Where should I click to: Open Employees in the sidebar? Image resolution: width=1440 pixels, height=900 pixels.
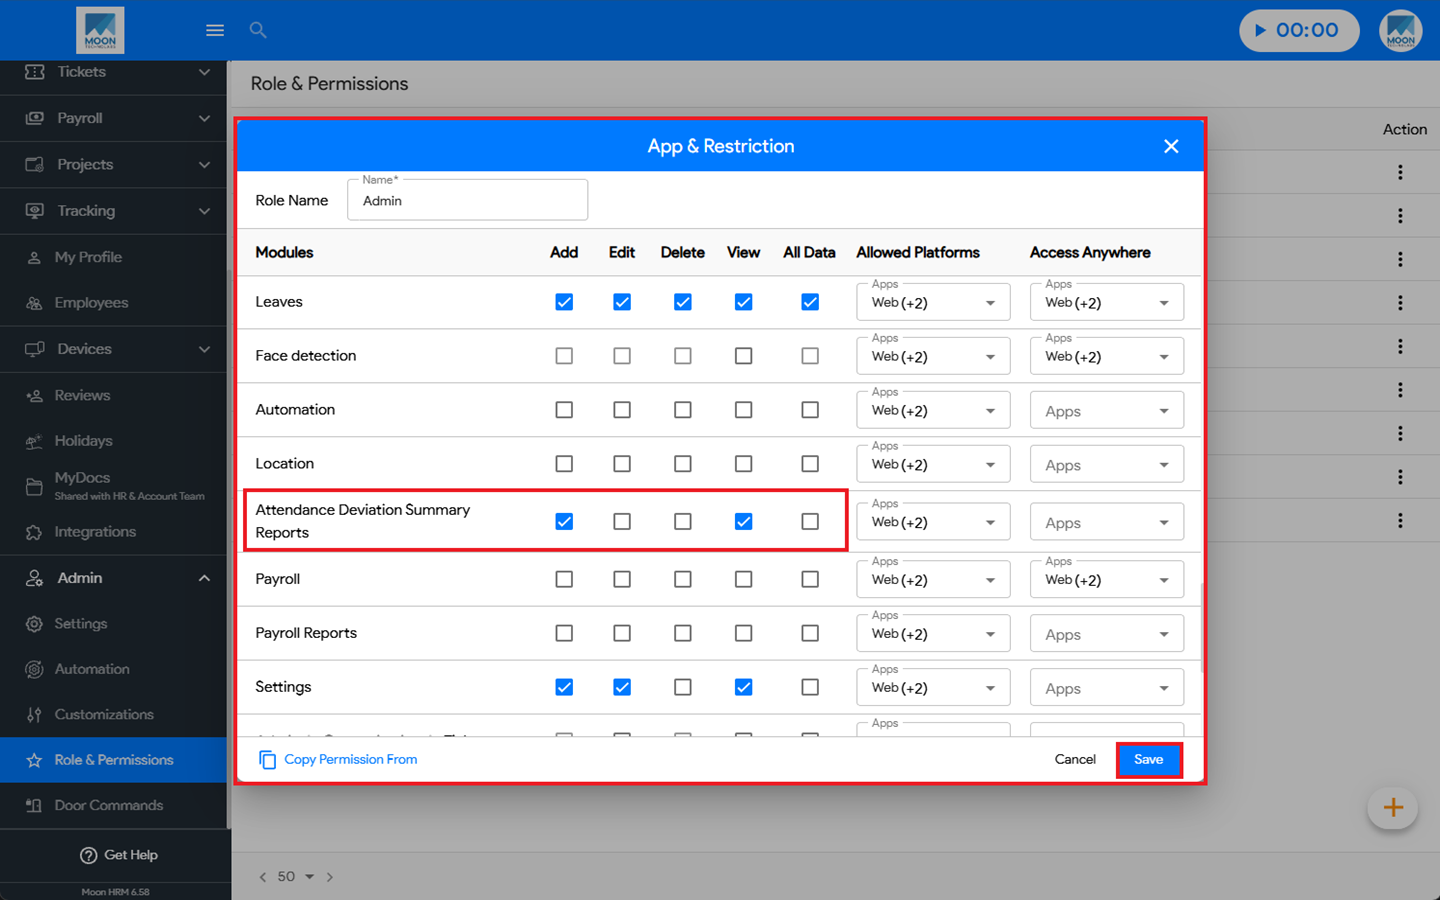(x=91, y=303)
